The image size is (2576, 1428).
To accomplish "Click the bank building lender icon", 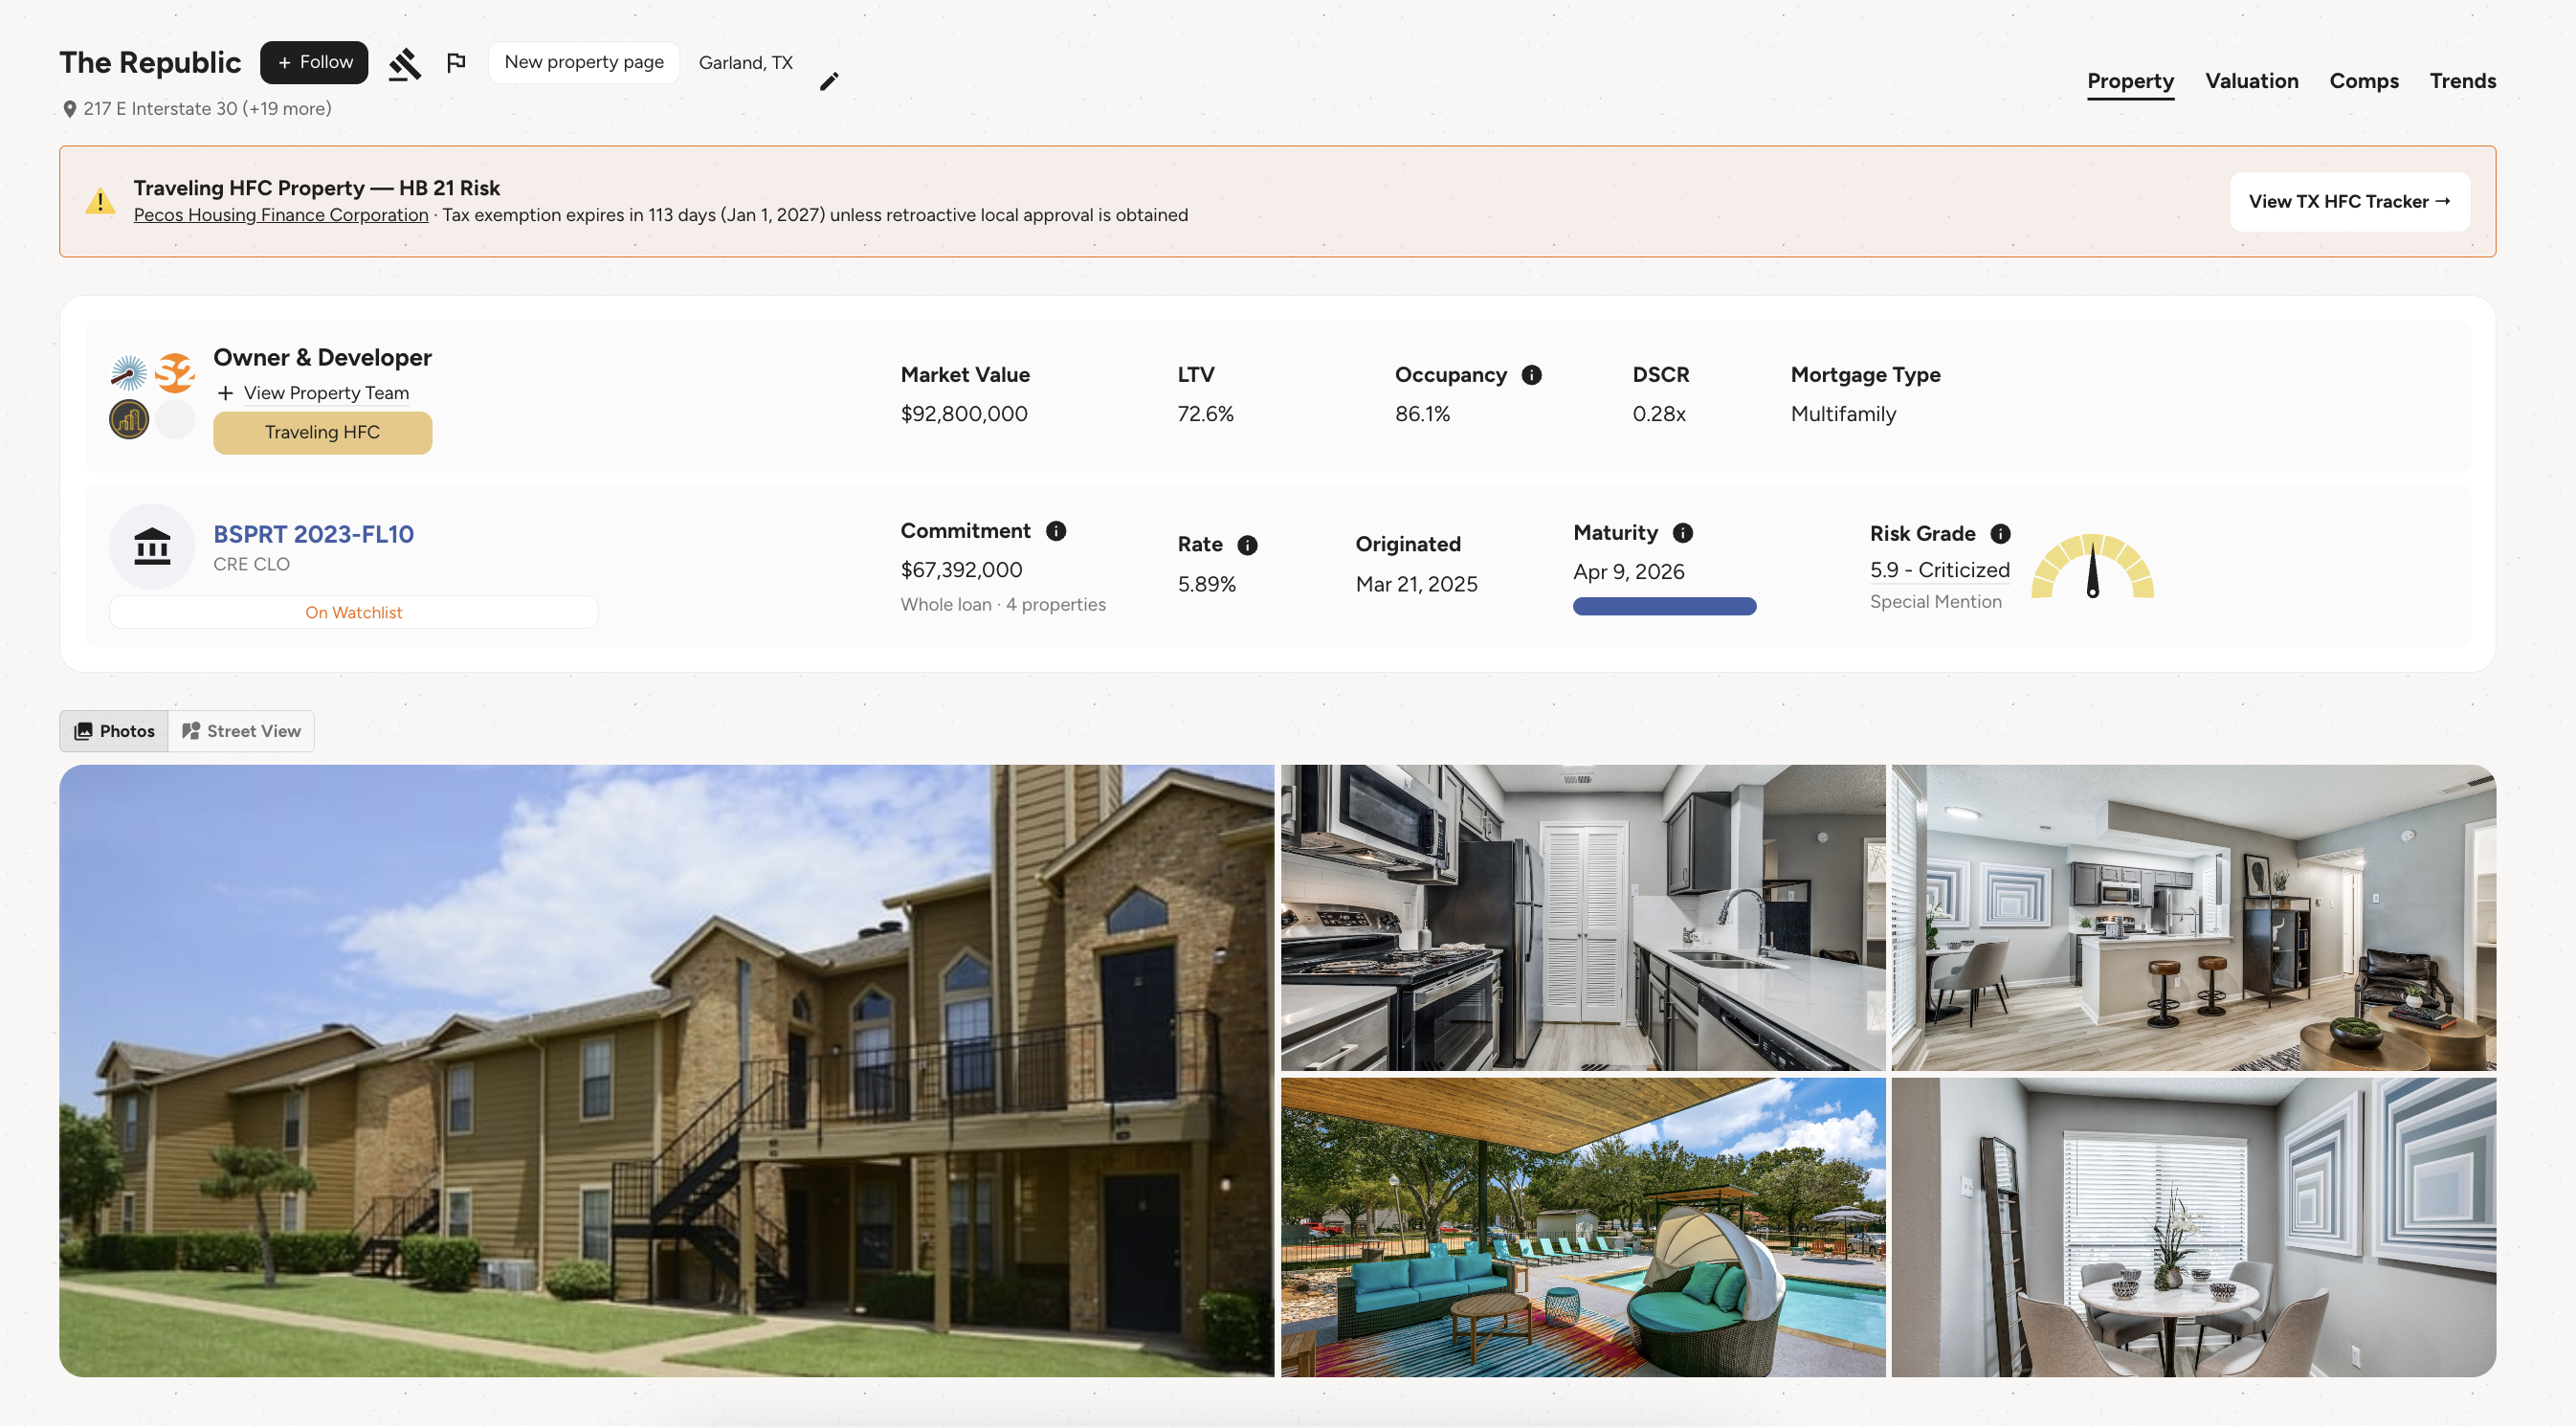I will pos(152,546).
